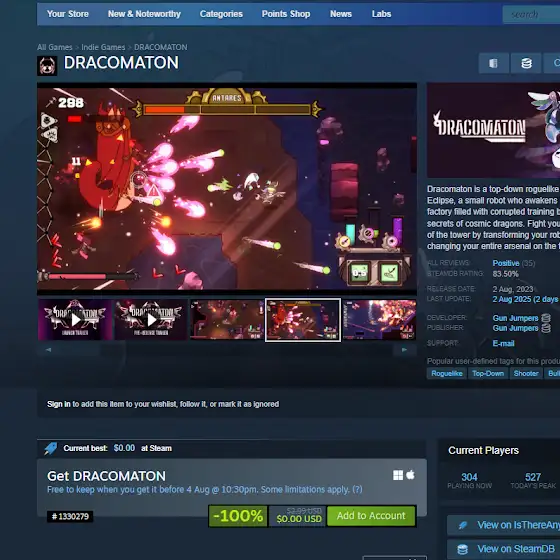Click the 527 today's peak count
The width and height of the screenshot is (560, 560).
(533, 477)
